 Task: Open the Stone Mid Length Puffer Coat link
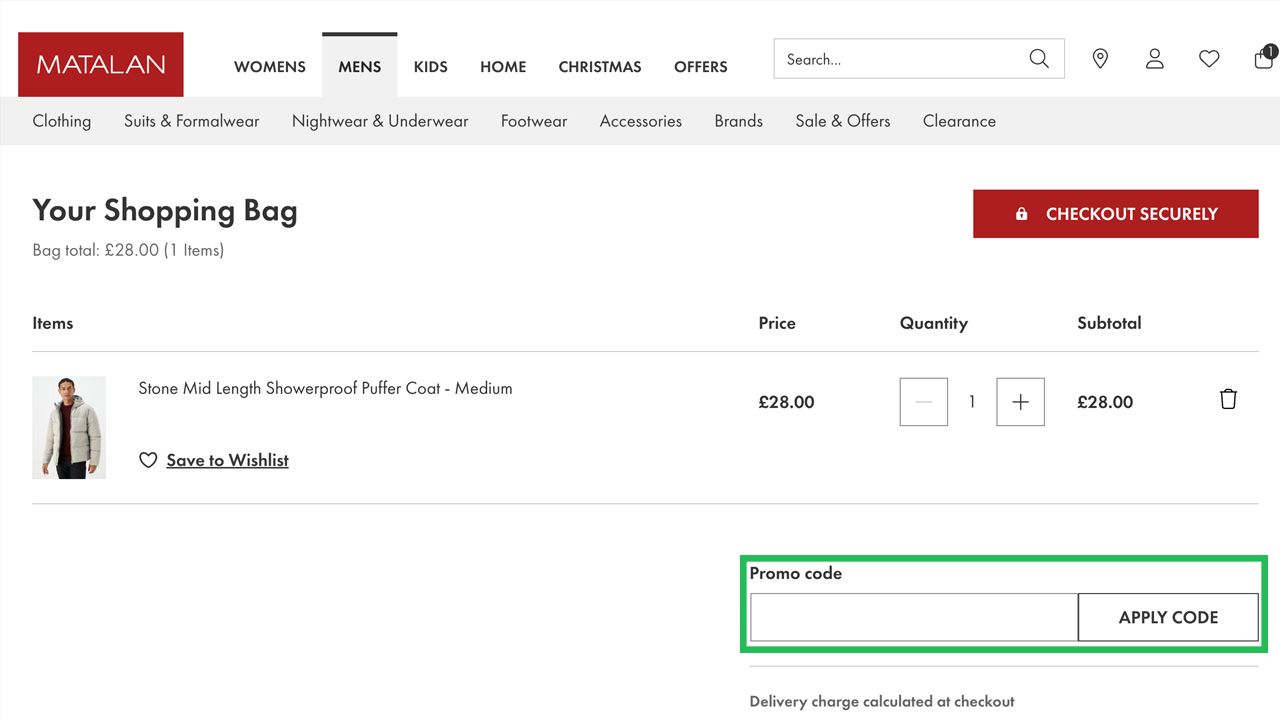(325, 388)
